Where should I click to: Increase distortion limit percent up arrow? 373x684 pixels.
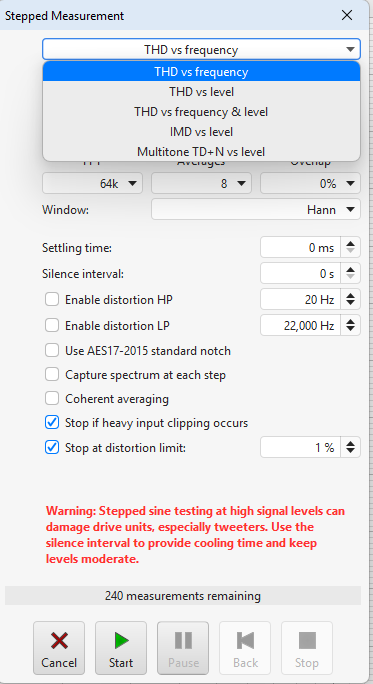(x=350, y=443)
